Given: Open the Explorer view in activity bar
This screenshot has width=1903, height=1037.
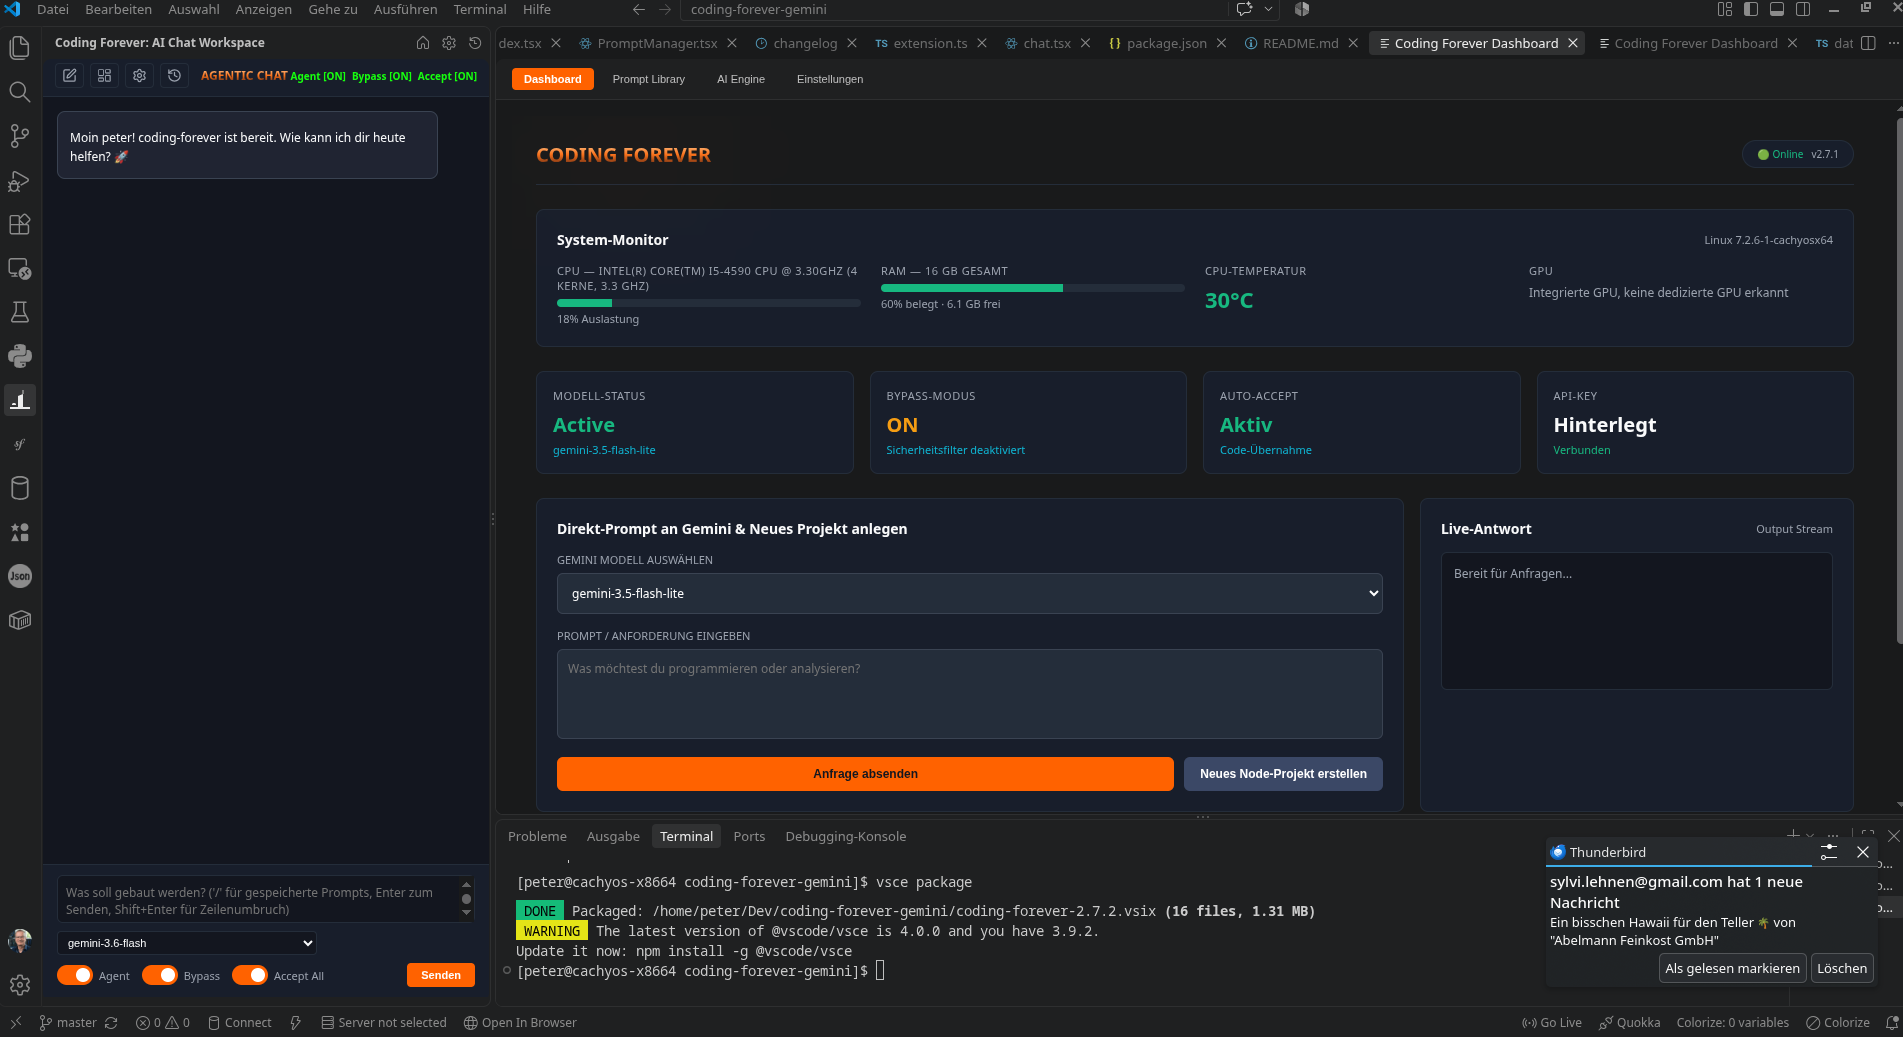Looking at the screenshot, I should coord(19,48).
